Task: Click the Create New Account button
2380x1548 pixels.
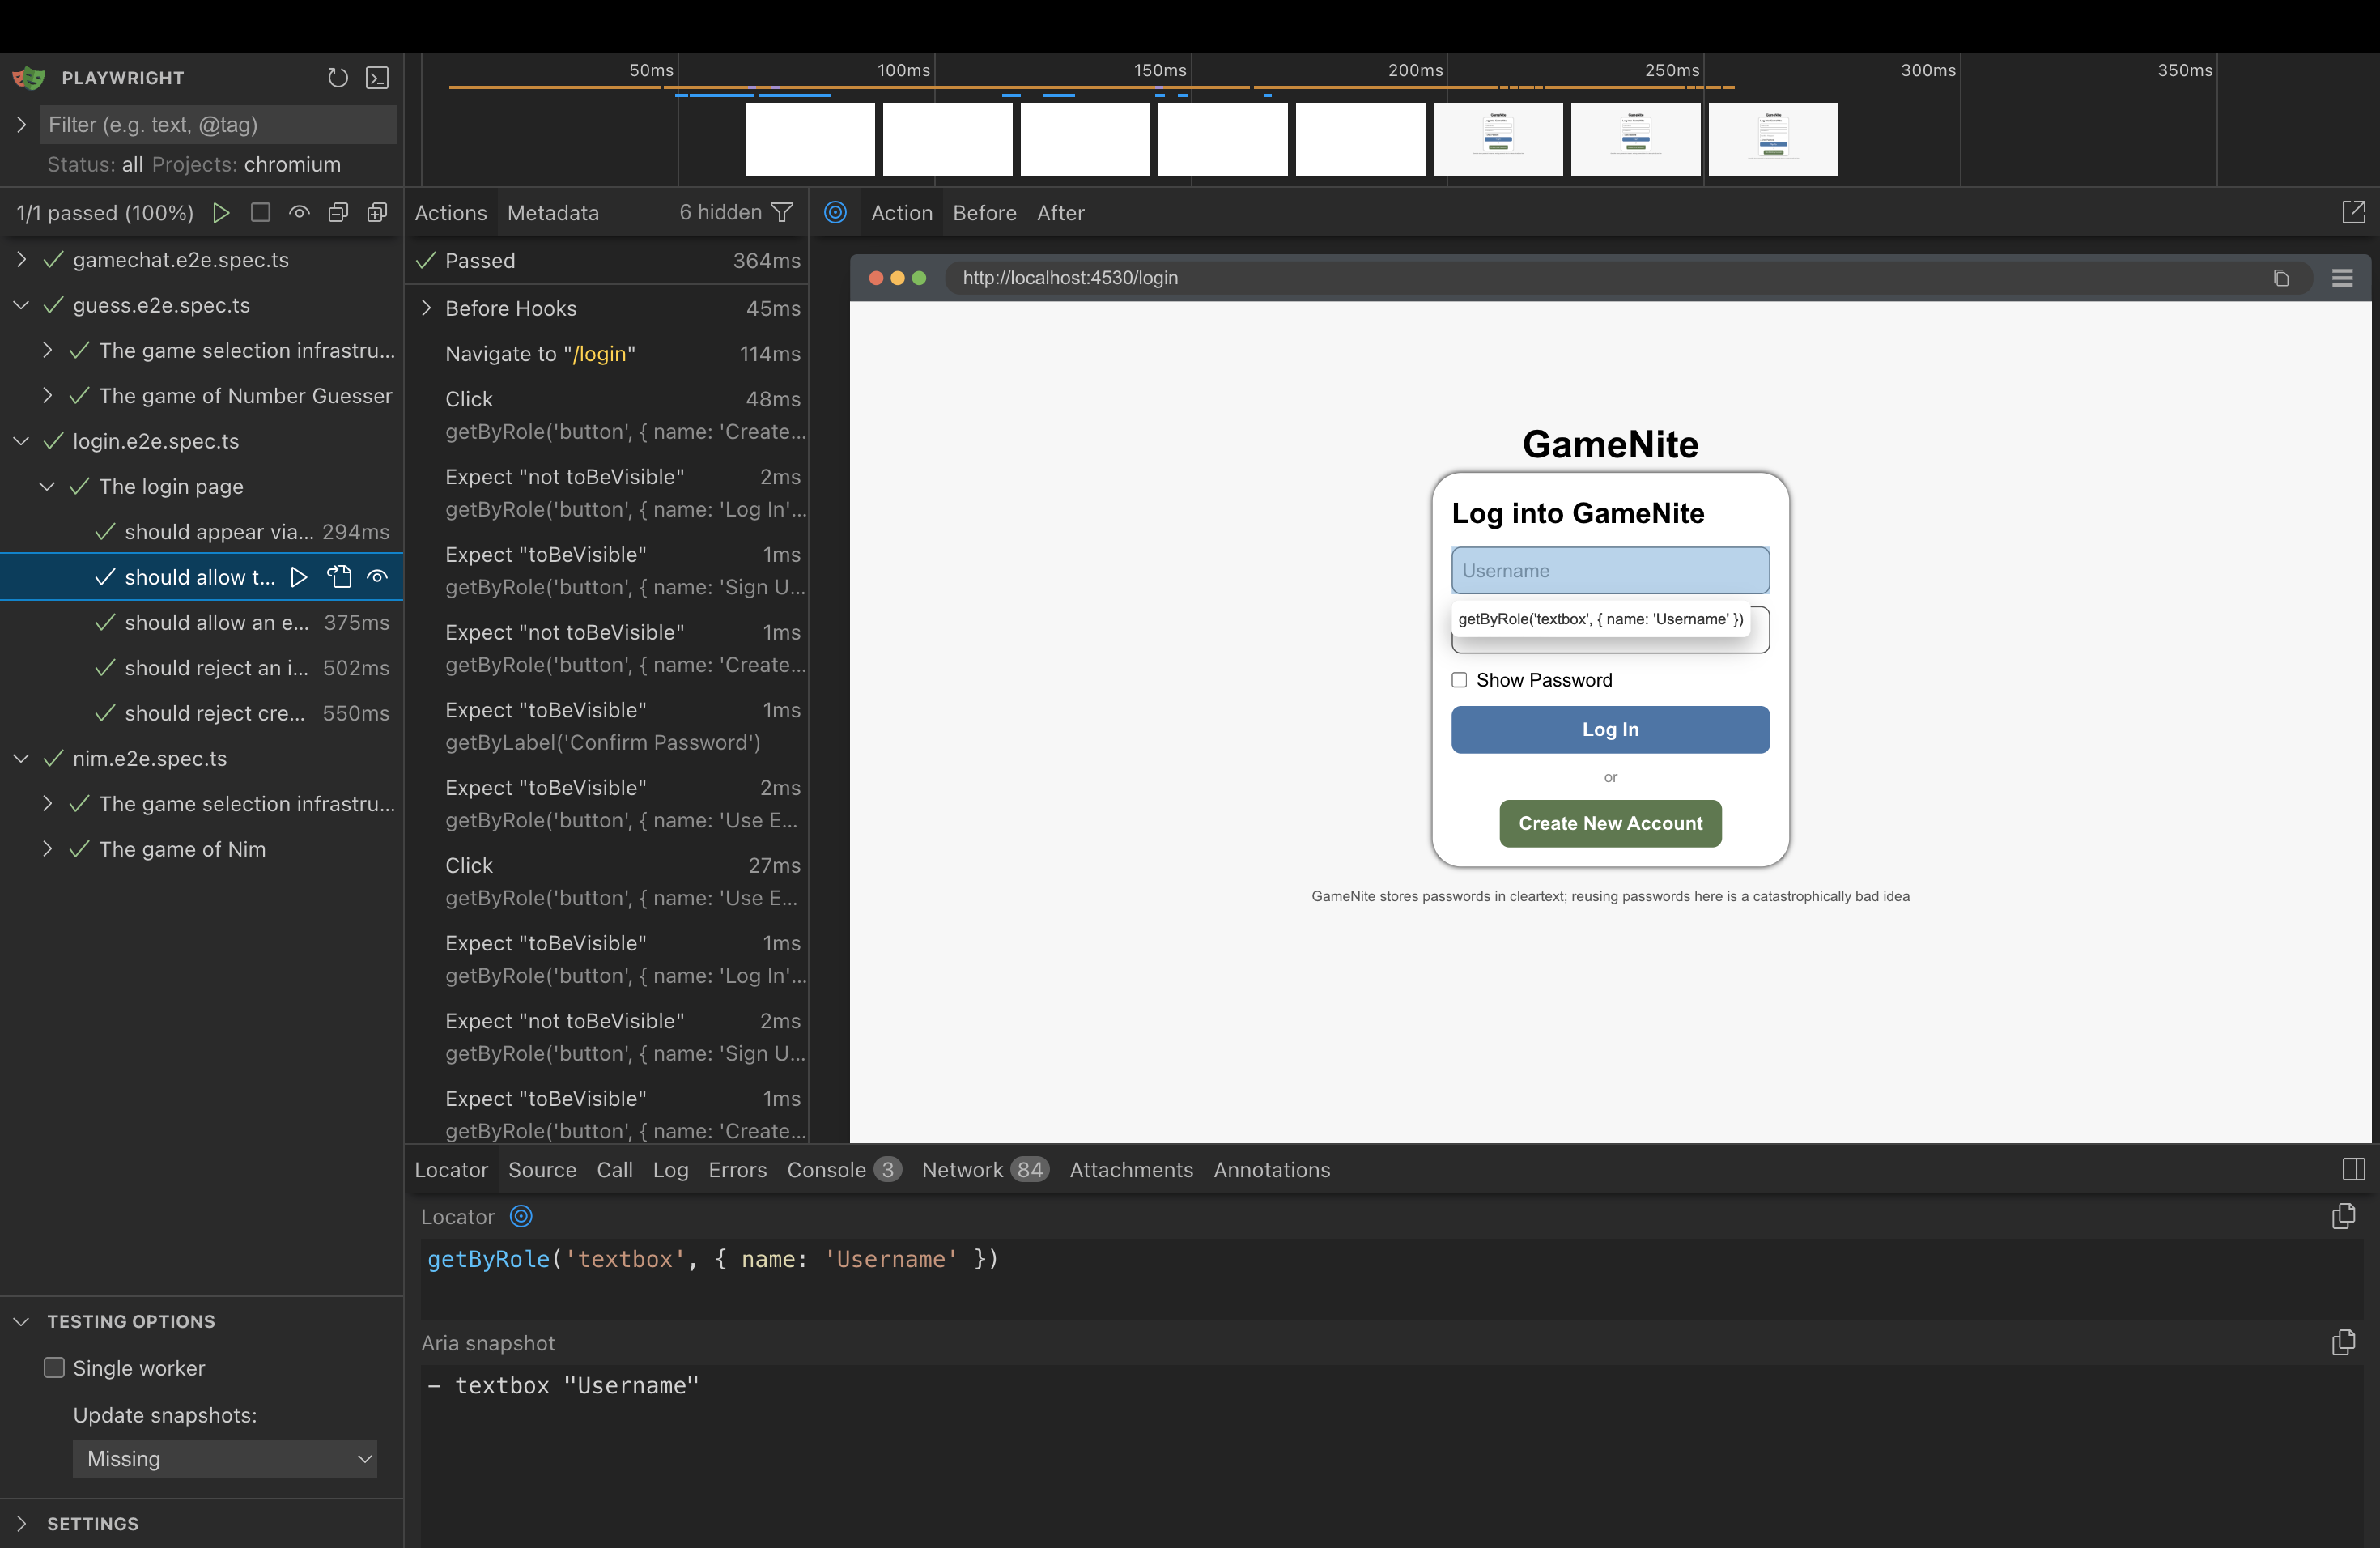Action: [x=1609, y=823]
